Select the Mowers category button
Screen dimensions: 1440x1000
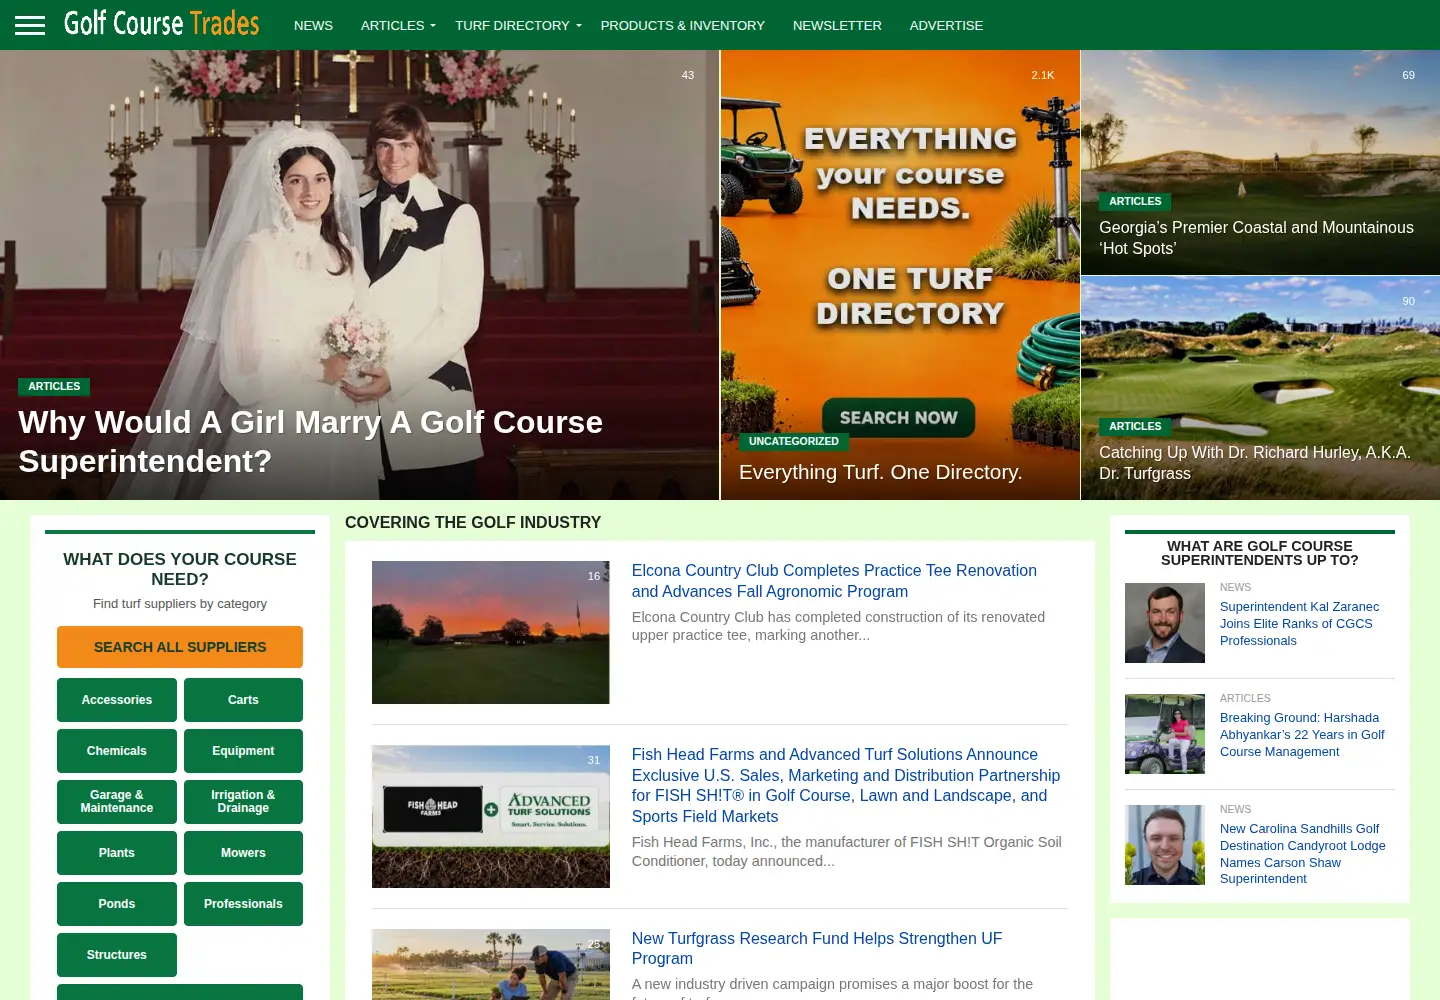point(243,853)
